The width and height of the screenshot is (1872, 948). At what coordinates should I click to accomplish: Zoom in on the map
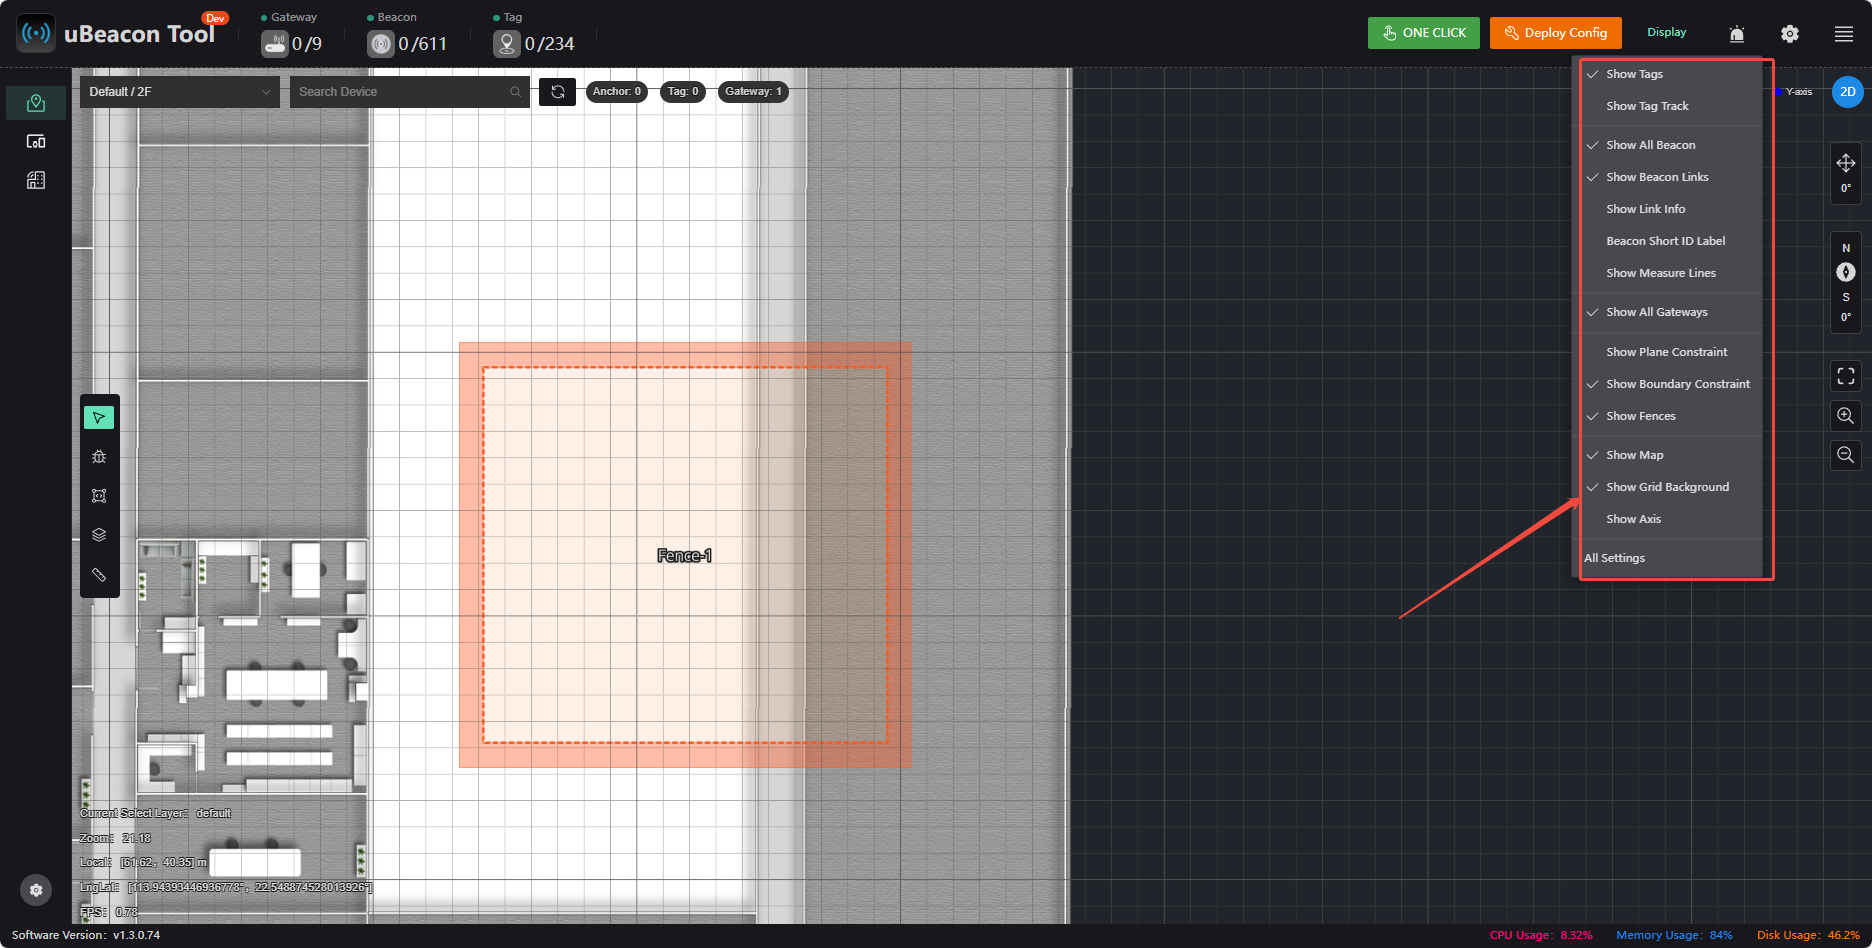click(x=1846, y=415)
